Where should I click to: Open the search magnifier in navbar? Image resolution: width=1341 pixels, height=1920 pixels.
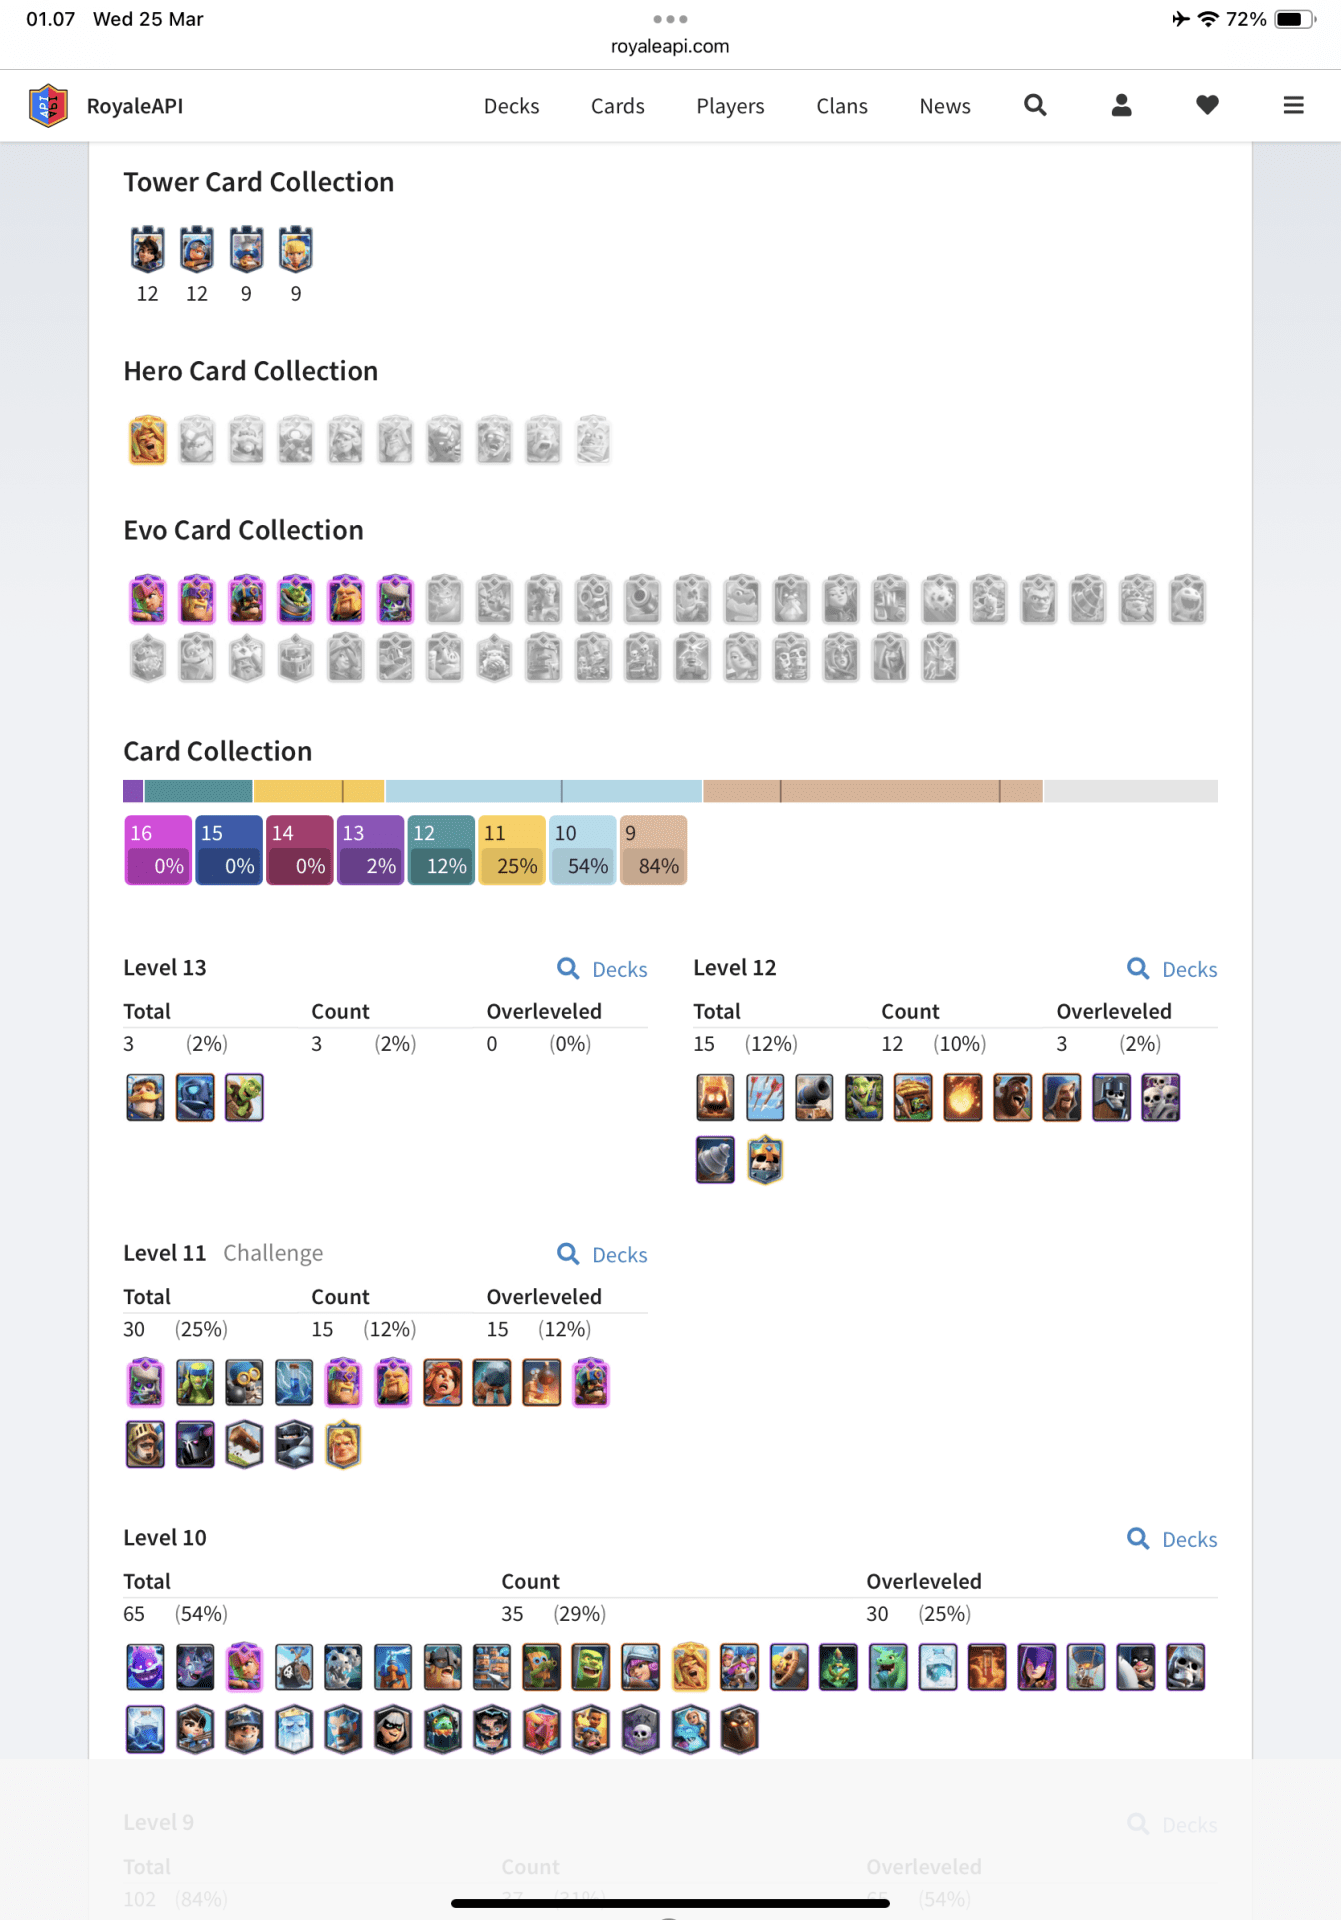tap(1035, 105)
